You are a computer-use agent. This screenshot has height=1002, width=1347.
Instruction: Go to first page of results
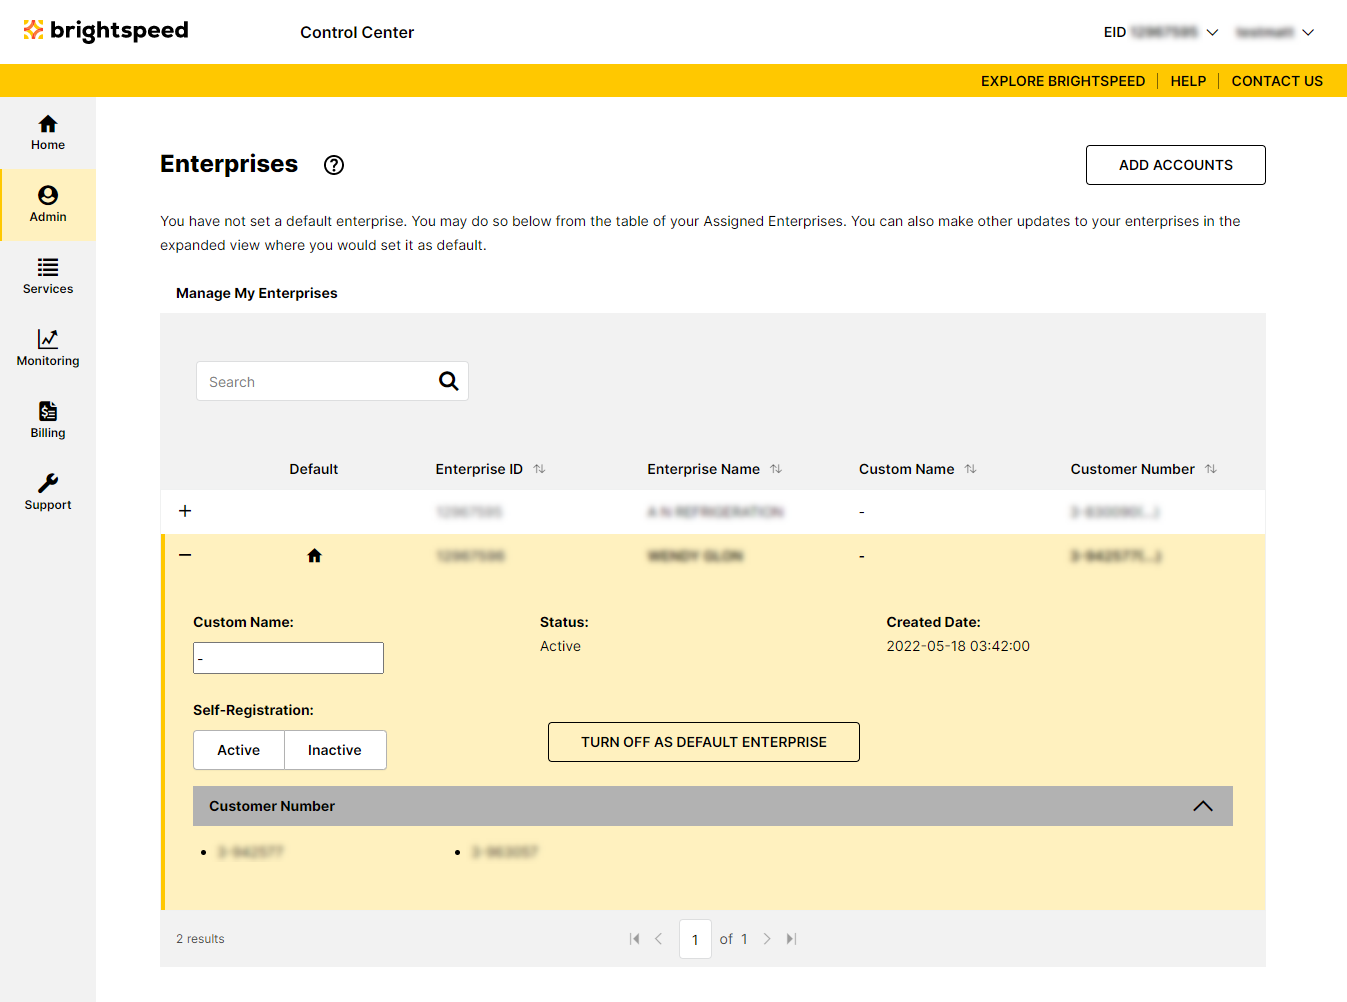(634, 939)
